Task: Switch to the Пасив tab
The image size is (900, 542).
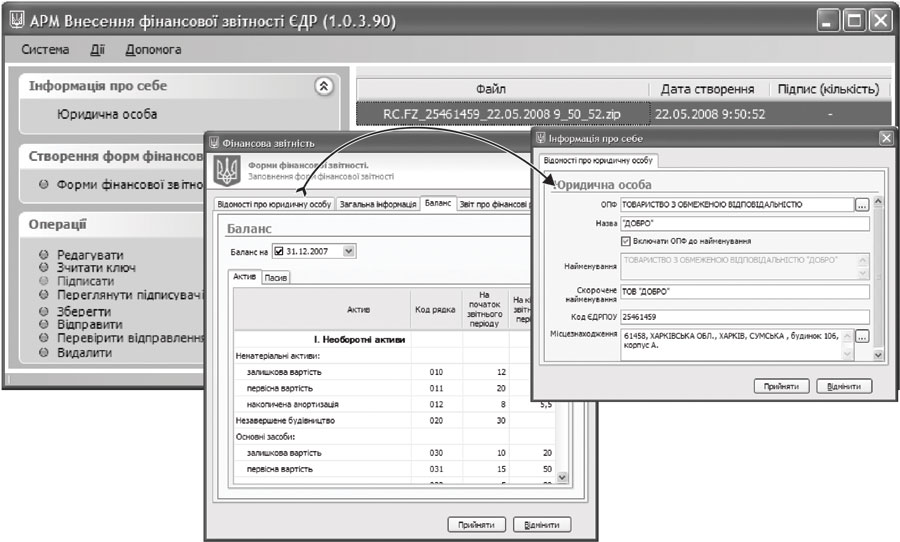Action: click(276, 277)
